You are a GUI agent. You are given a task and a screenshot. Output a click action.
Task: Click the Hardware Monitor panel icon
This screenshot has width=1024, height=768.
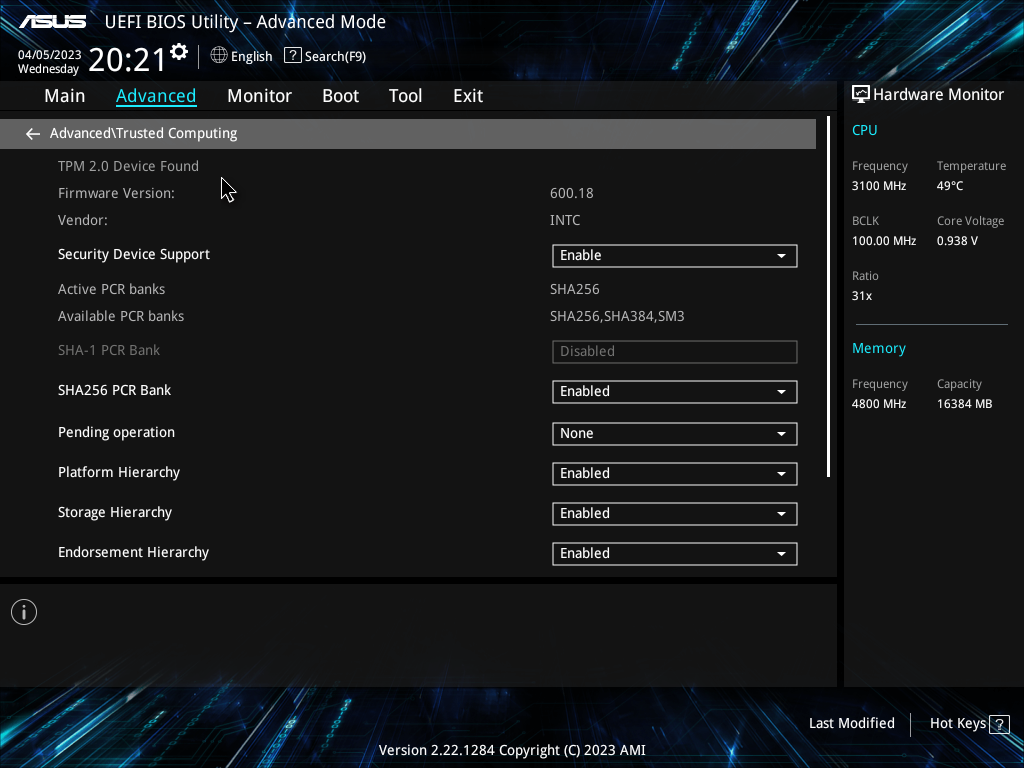coord(860,94)
